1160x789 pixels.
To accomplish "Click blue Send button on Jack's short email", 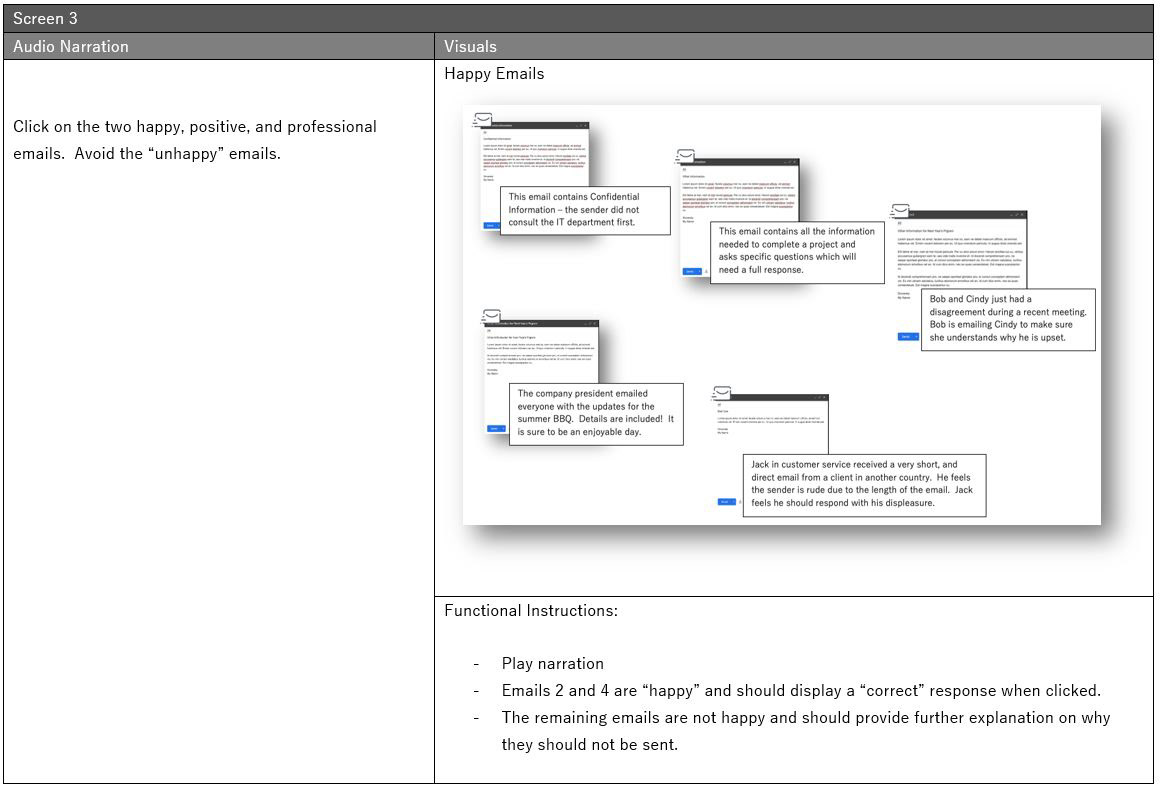I will pos(726,502).
